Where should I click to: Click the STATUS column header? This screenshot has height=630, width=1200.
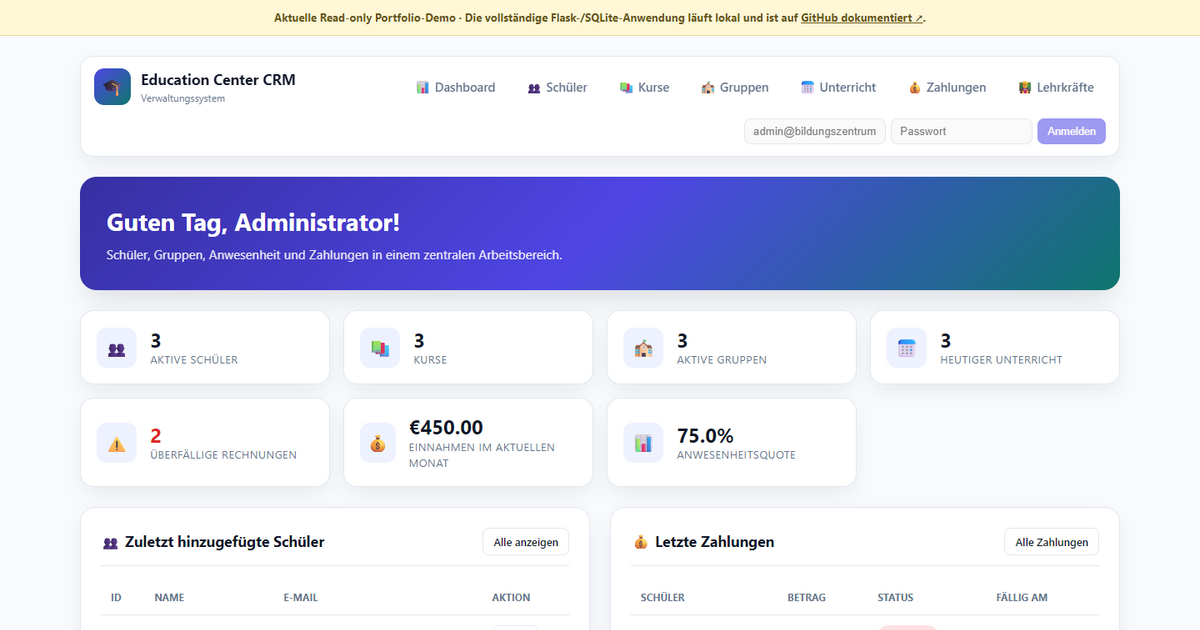coord(895,598)
